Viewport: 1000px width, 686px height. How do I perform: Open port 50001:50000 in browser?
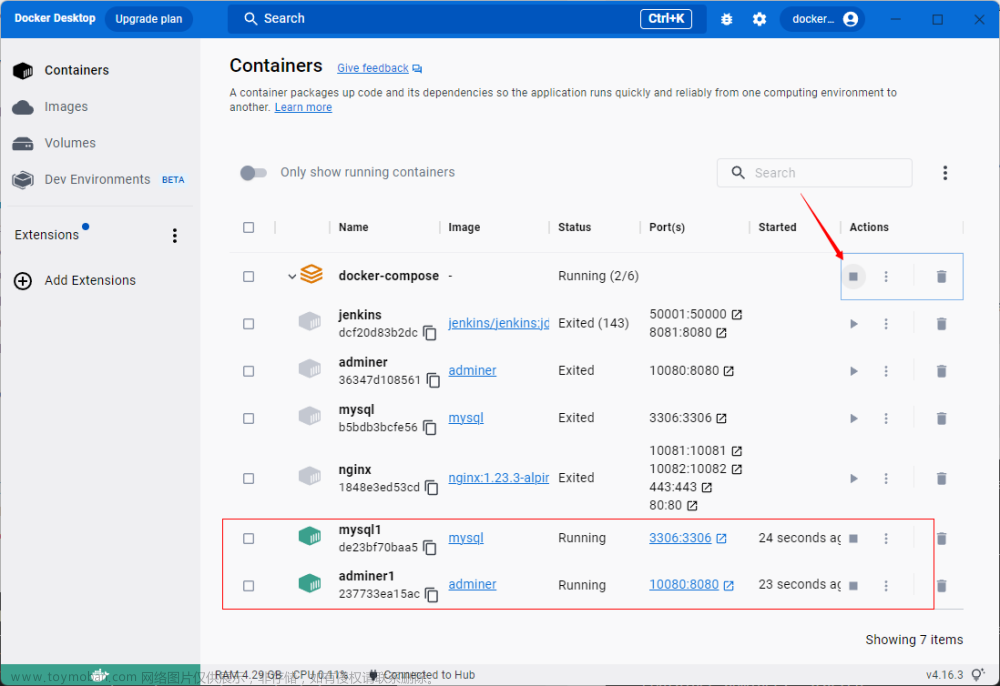pyautogui.click(x=737, y=314)
